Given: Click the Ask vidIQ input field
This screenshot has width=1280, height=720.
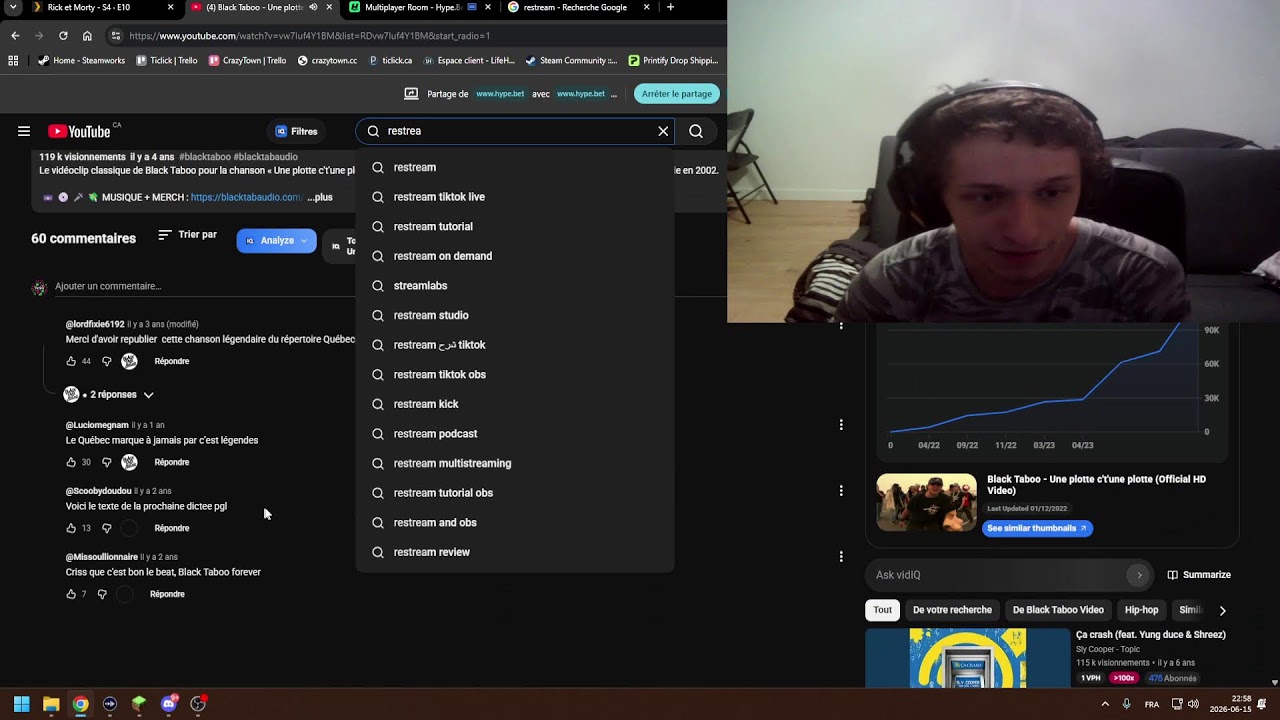Looking at the screenshot, I should coord(1000,575).
